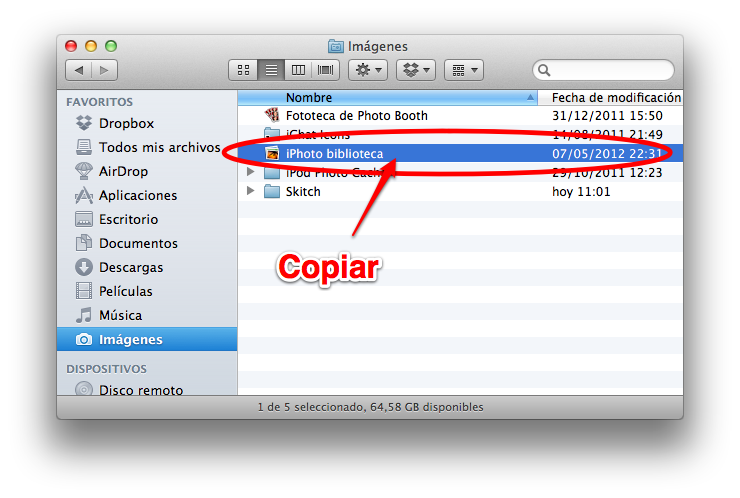Click the iPod Photo Cache folder icon
Viewport: 740px width, 498px height.
[x=272, y=172]
